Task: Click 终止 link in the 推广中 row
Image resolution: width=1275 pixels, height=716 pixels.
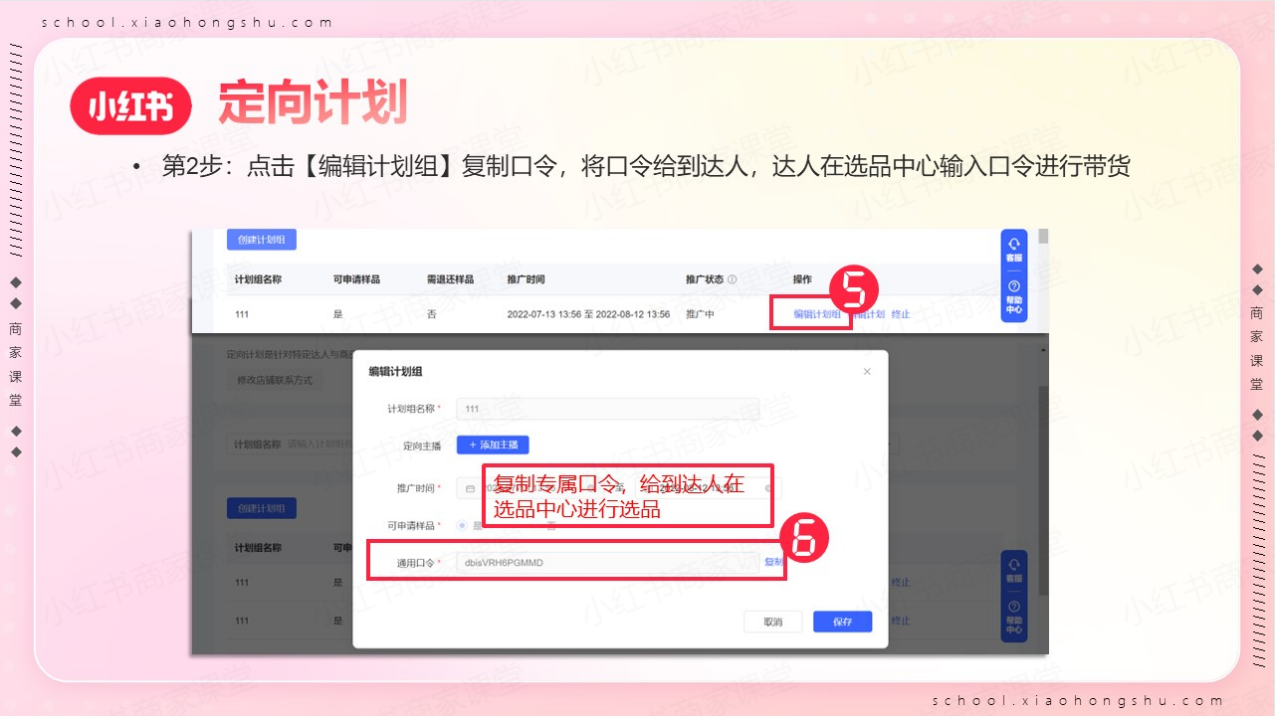Action: coord(900,314)
